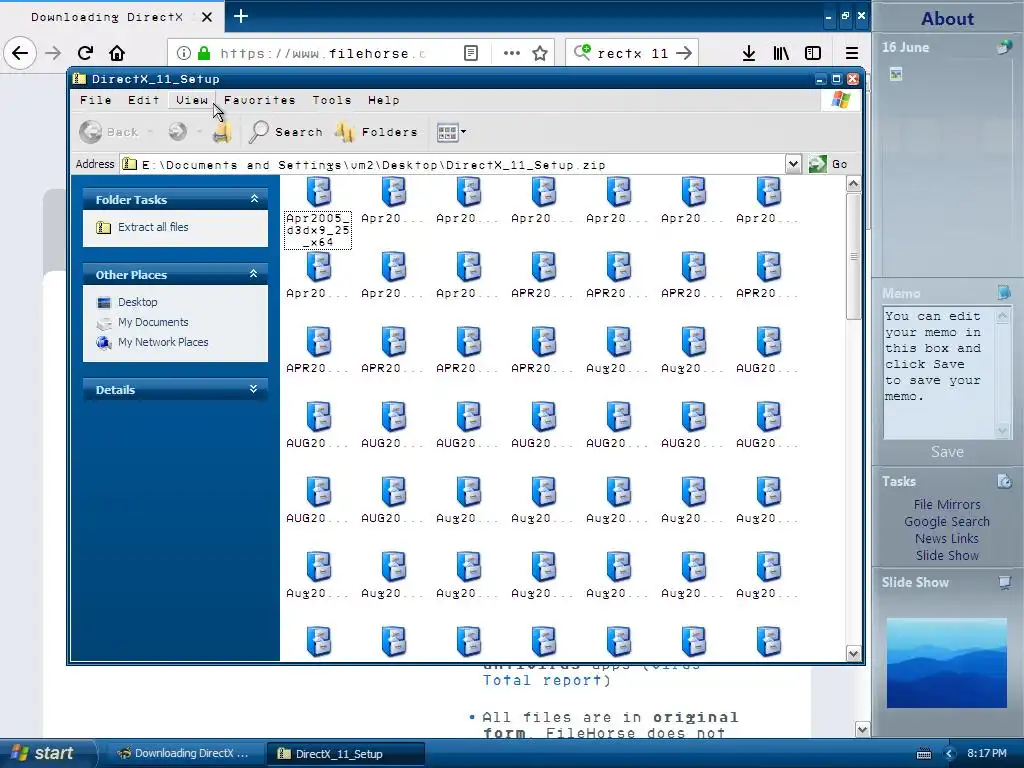Open the address bar dropdown arrow

[793, 164]
